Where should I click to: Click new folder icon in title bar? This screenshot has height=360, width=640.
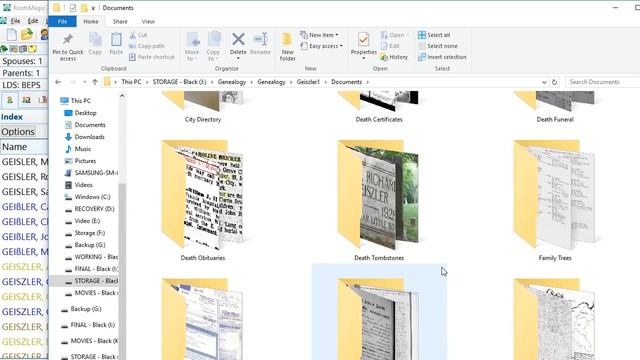click(84, 8)
